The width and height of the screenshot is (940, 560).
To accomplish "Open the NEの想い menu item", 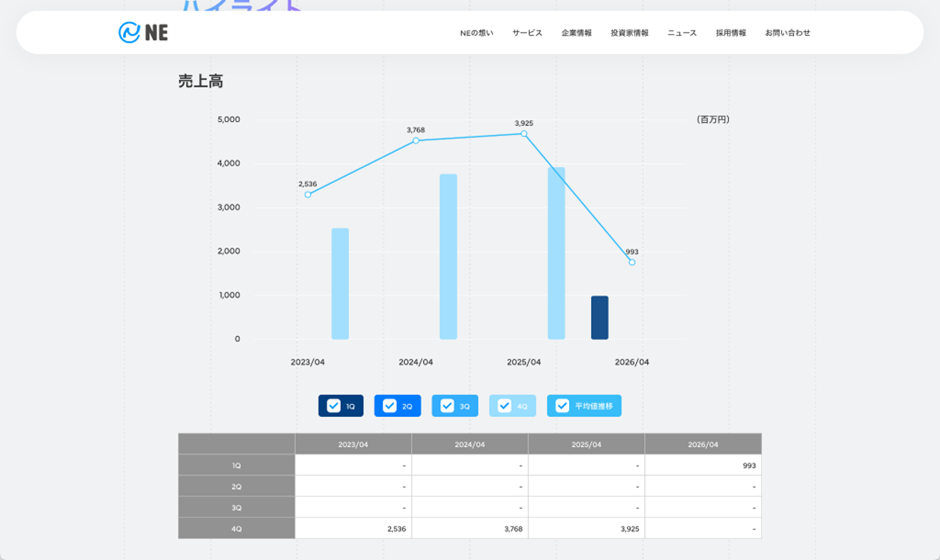I will [476, 33].
